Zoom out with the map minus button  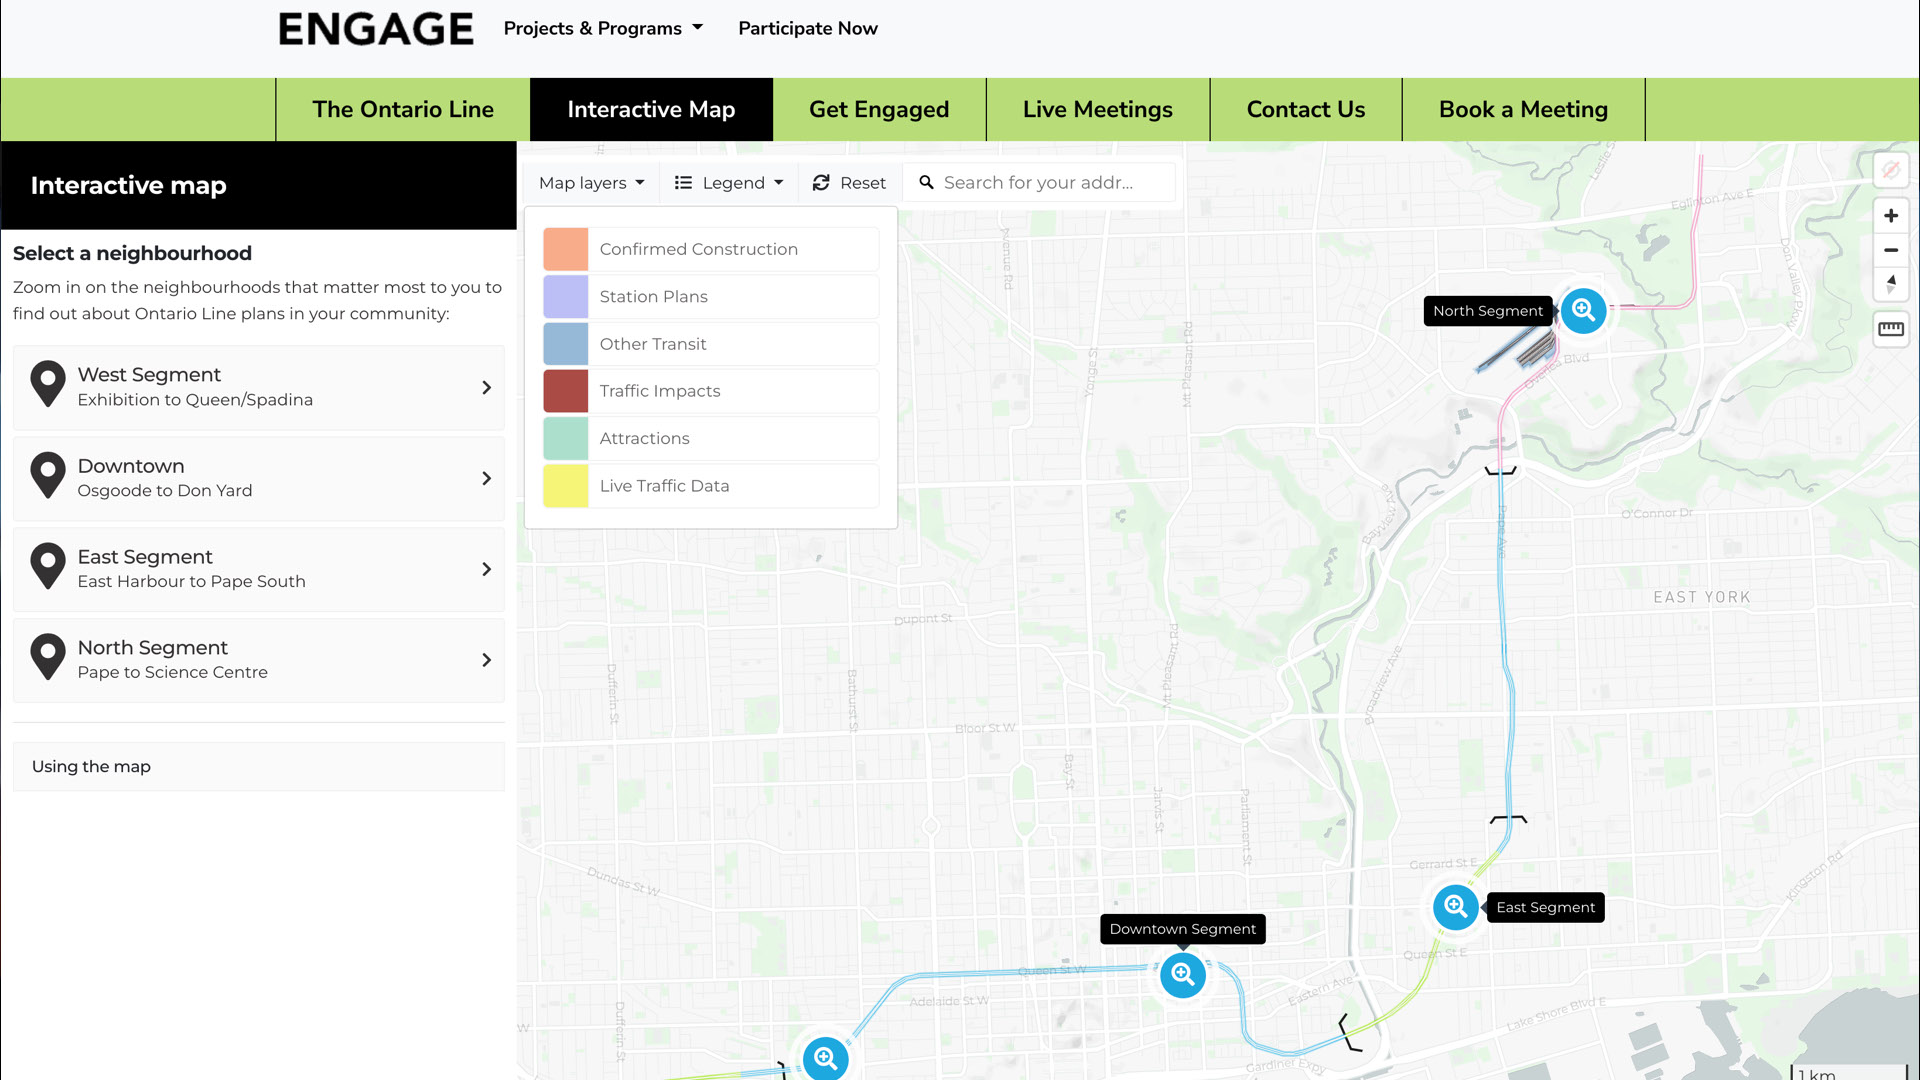coord(1890,250)
